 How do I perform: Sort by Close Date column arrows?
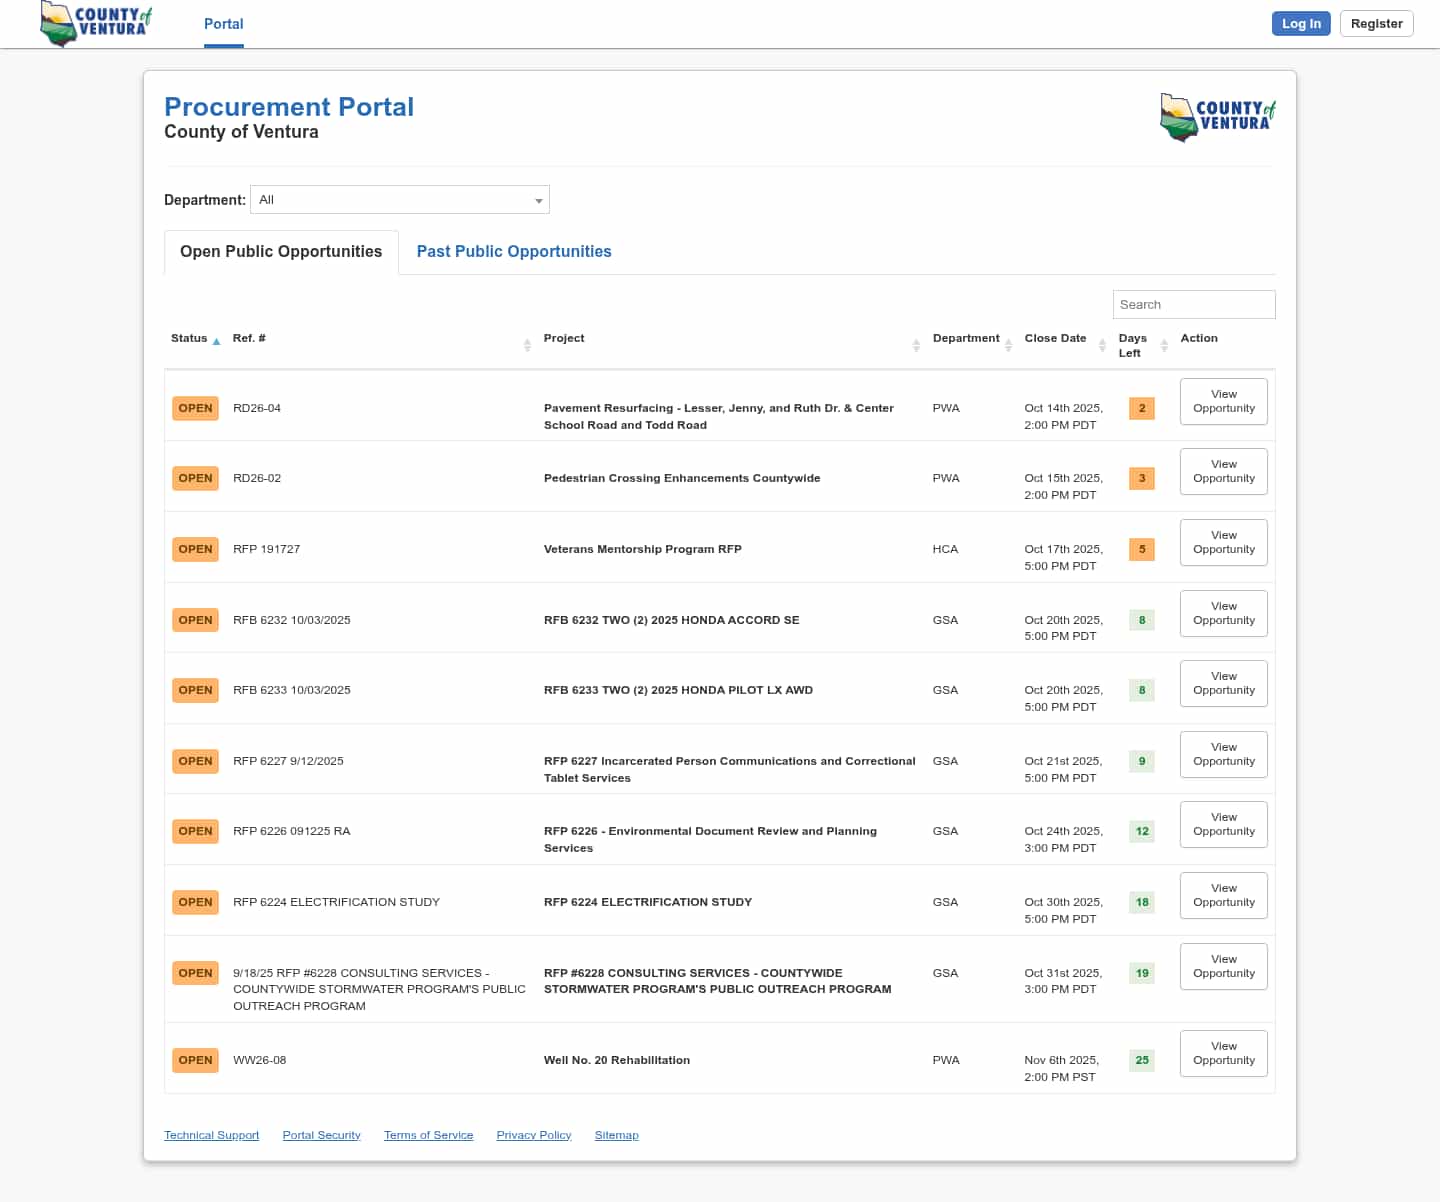pyautogui.click(x=1102, y=345)
